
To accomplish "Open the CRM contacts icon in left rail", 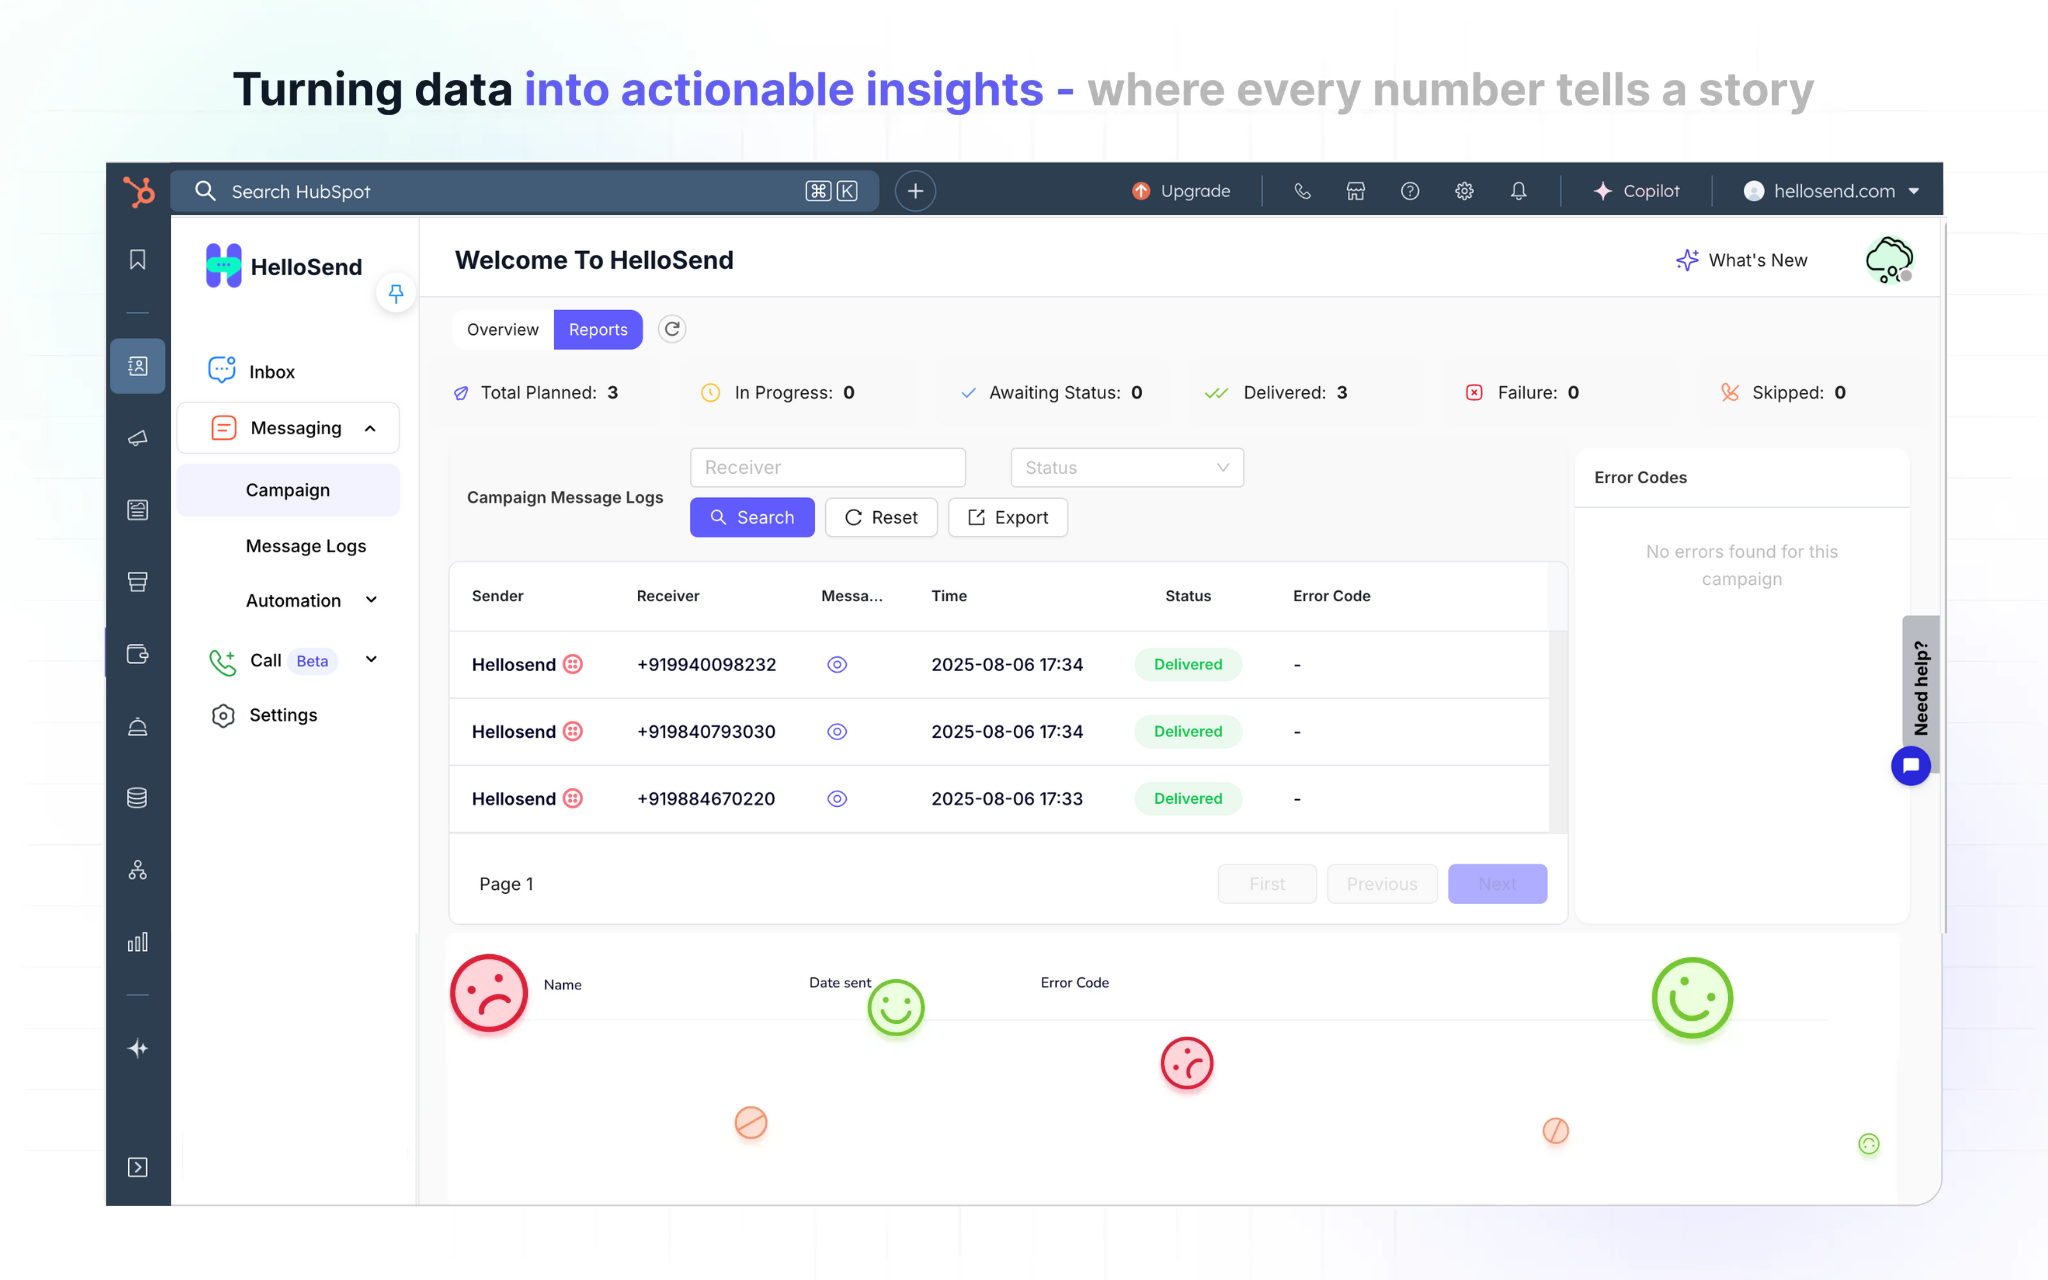I will coord(138,366).
